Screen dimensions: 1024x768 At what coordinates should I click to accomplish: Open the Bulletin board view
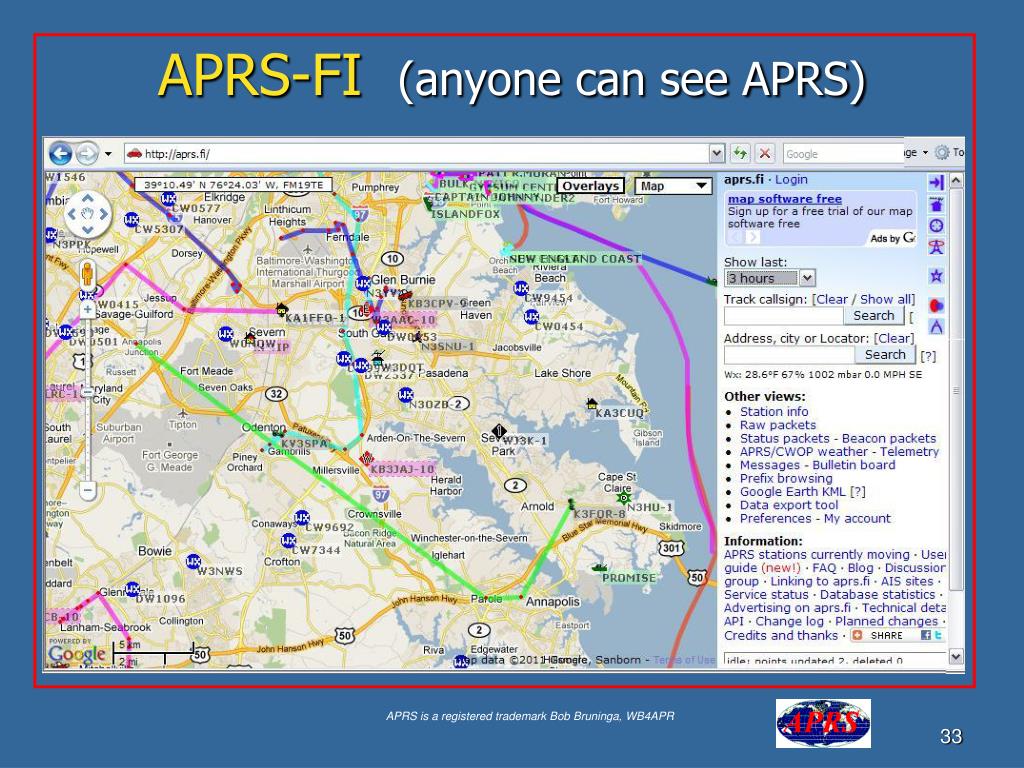point(854,465)
